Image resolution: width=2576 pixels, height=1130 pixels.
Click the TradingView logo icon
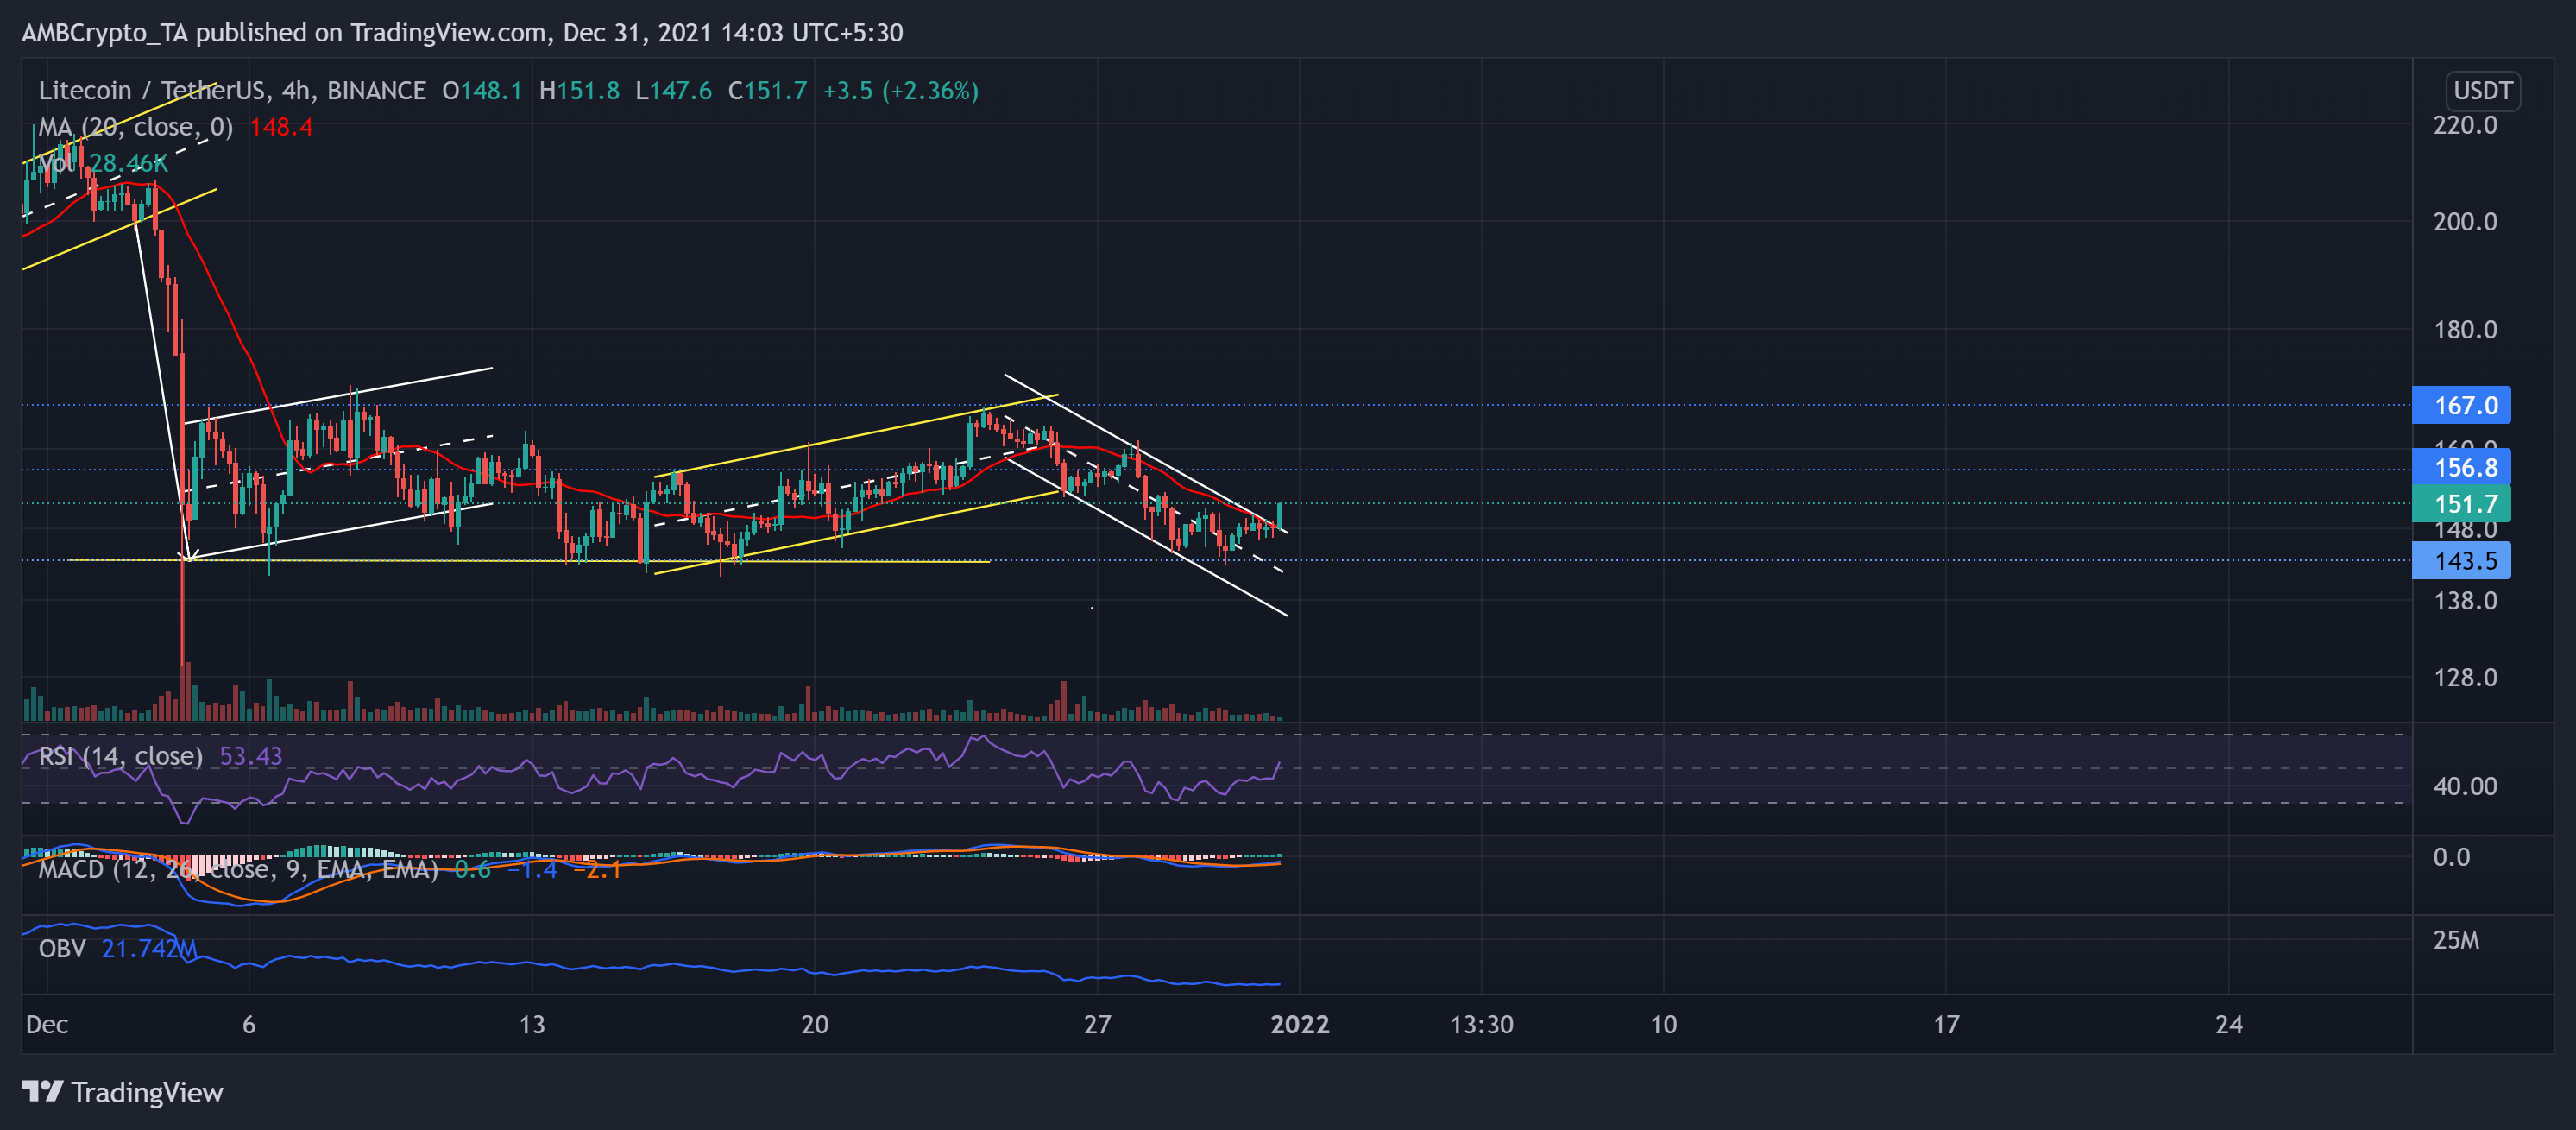click(x=42, y=1091)
